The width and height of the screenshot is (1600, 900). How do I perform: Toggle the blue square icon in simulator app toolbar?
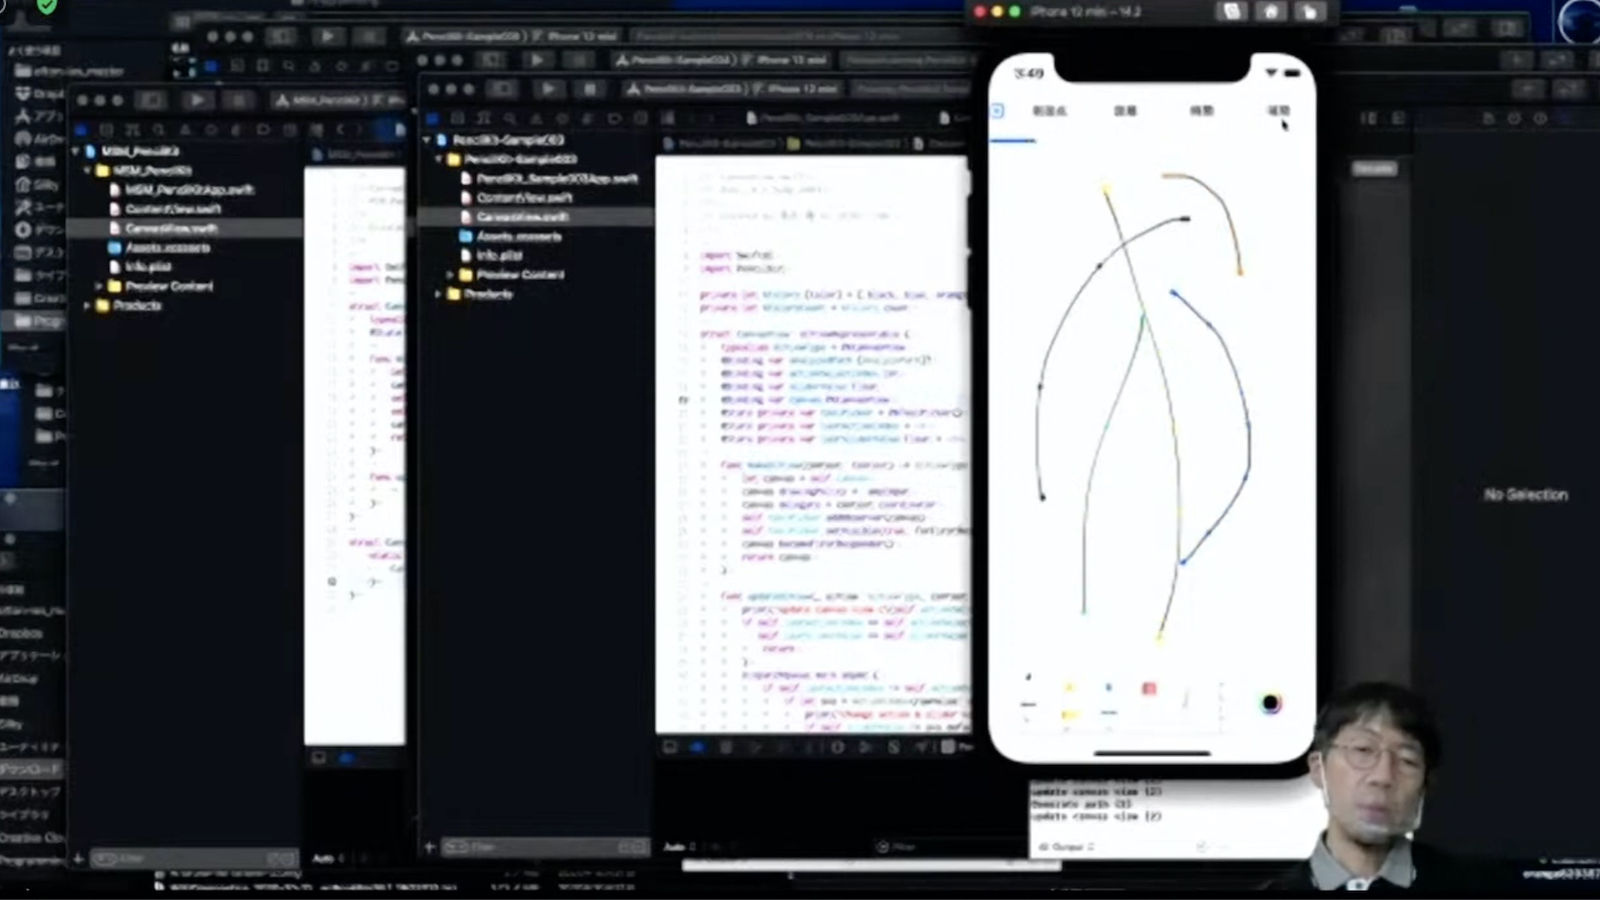tap(997, 111)
